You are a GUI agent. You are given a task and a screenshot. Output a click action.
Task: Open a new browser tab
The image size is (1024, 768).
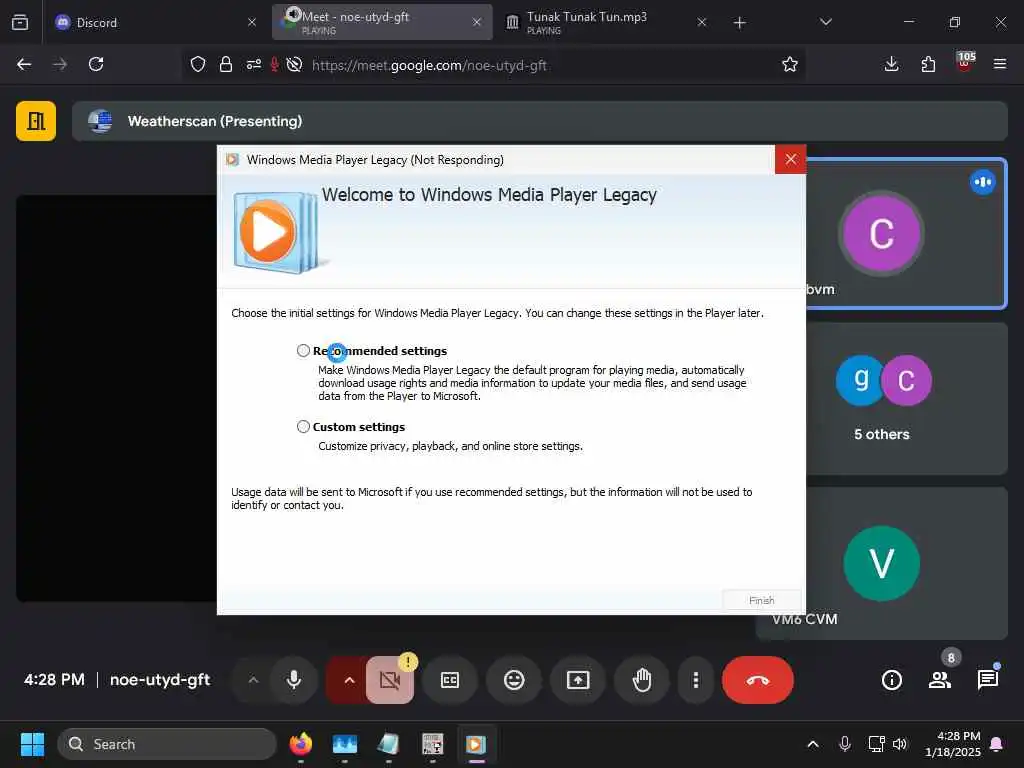coord(739,23)
